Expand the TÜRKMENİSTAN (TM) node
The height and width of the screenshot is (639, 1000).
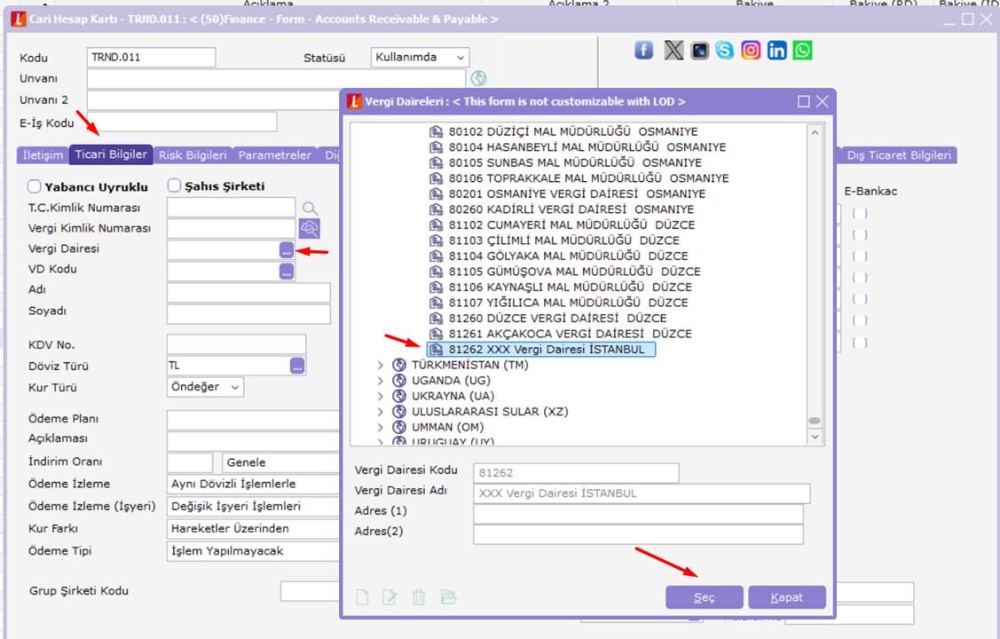coord(380,365)
